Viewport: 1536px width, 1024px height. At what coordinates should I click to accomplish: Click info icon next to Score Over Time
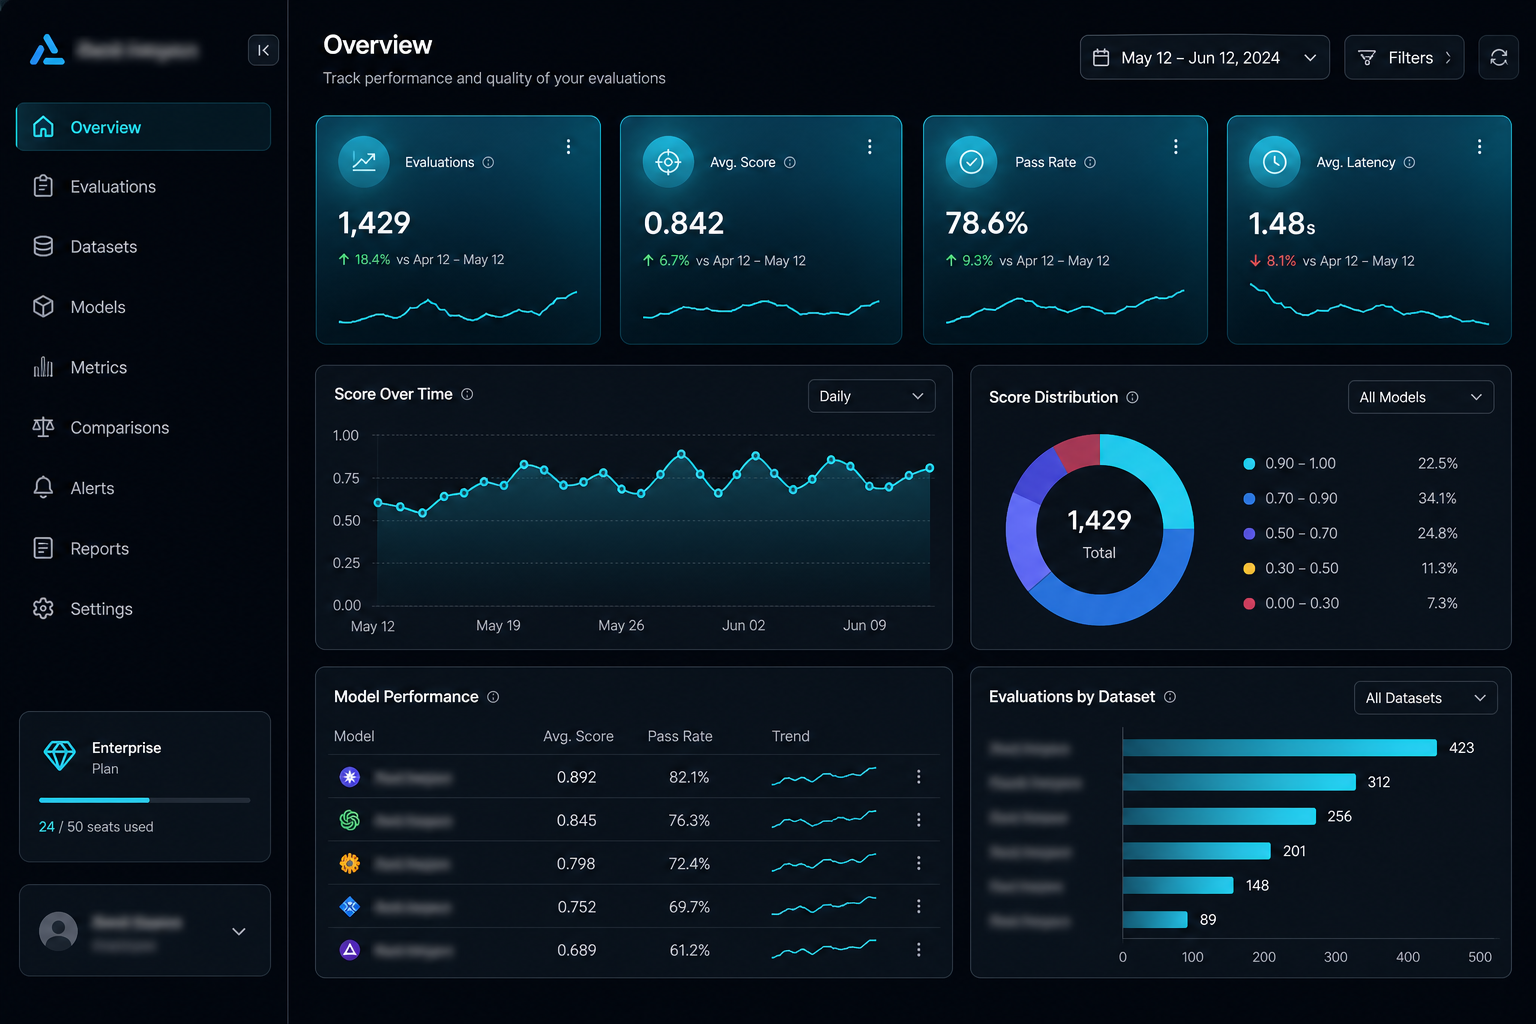[467, 394]
